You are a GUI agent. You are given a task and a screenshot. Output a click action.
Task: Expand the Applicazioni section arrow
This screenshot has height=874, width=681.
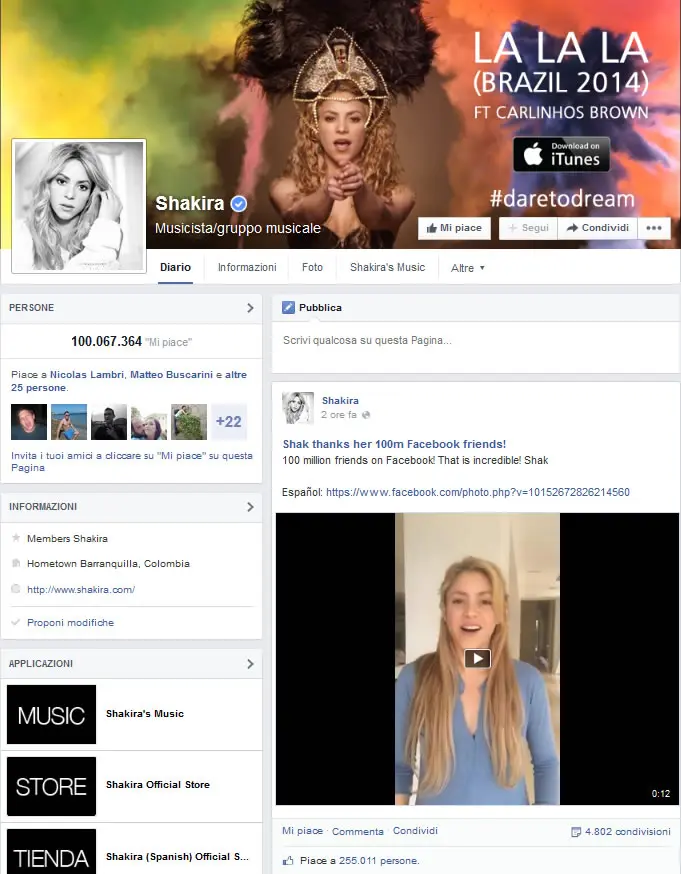coord(250,664)
